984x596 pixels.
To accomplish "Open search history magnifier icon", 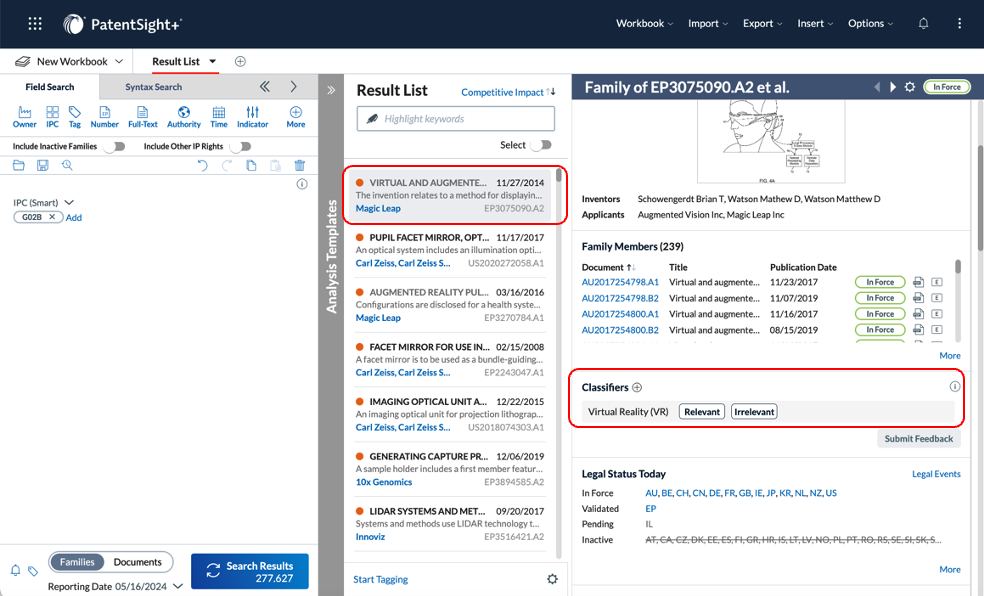I will click(x=67, y=166).
